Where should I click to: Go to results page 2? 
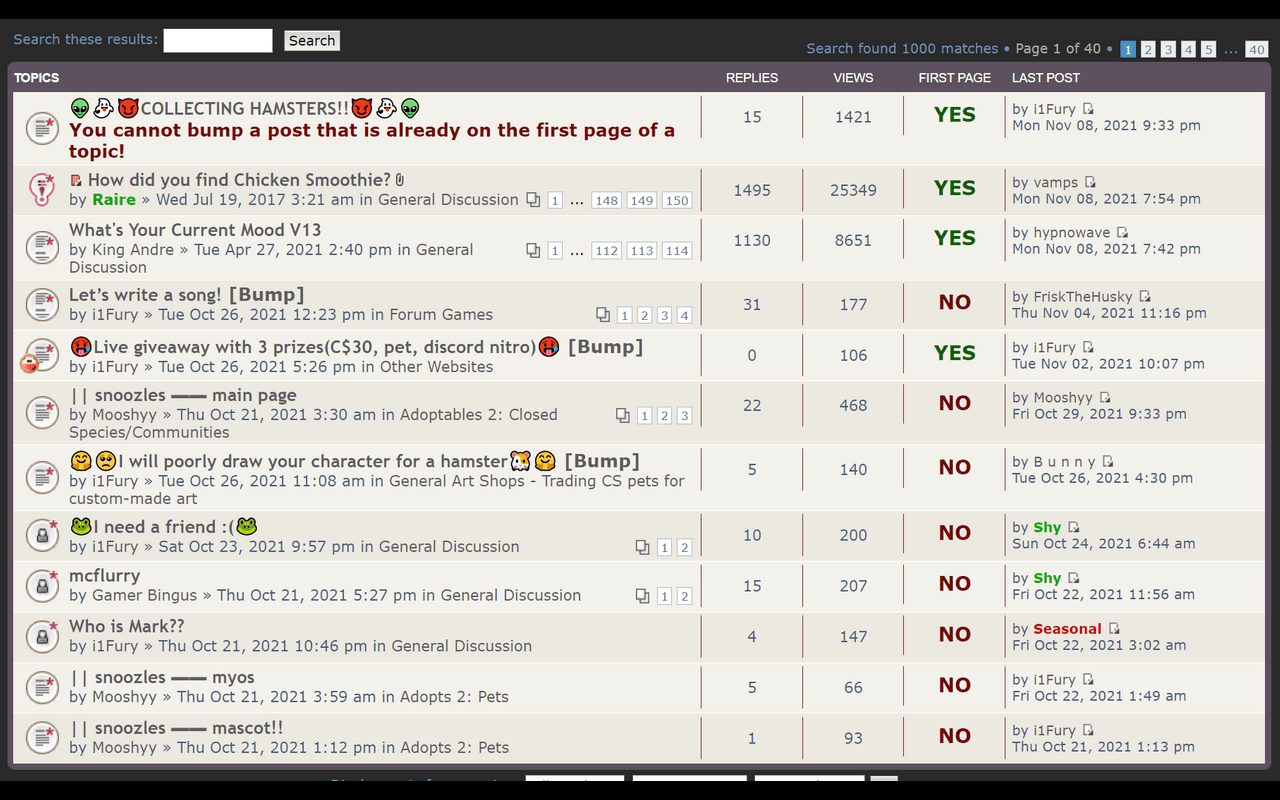point(1148,49)
